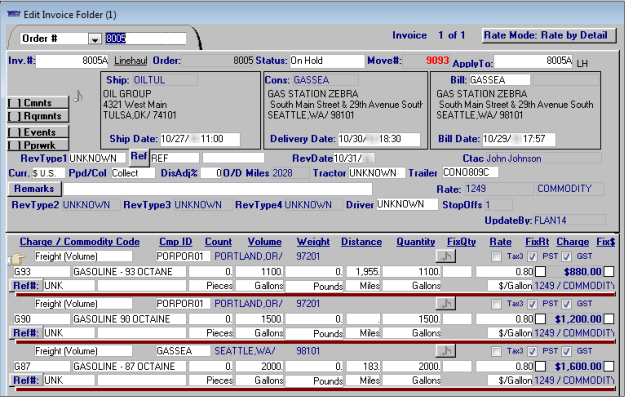
Task: Click the note icon beside the Cmnts button
Action: 78,96
